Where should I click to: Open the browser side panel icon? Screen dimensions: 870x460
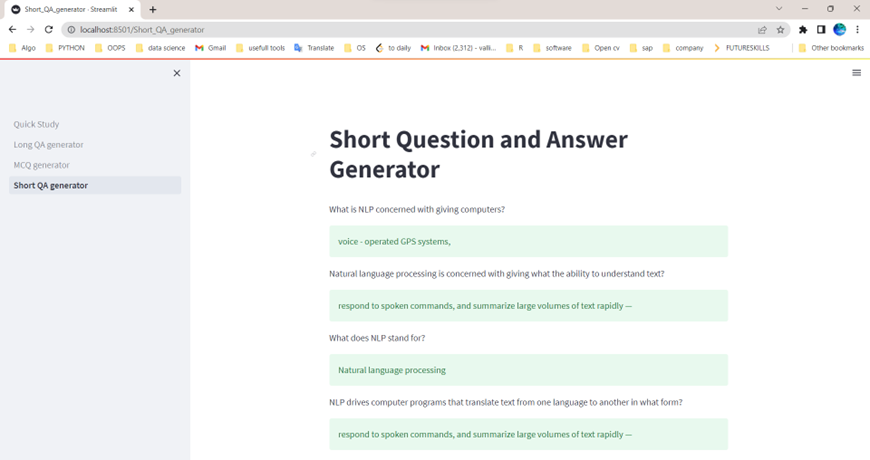(821, 30)
